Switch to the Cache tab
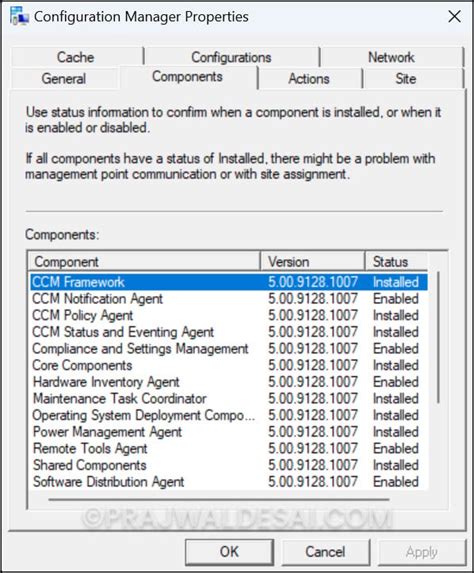Screen dimensions: 474x573 [77, 57]
